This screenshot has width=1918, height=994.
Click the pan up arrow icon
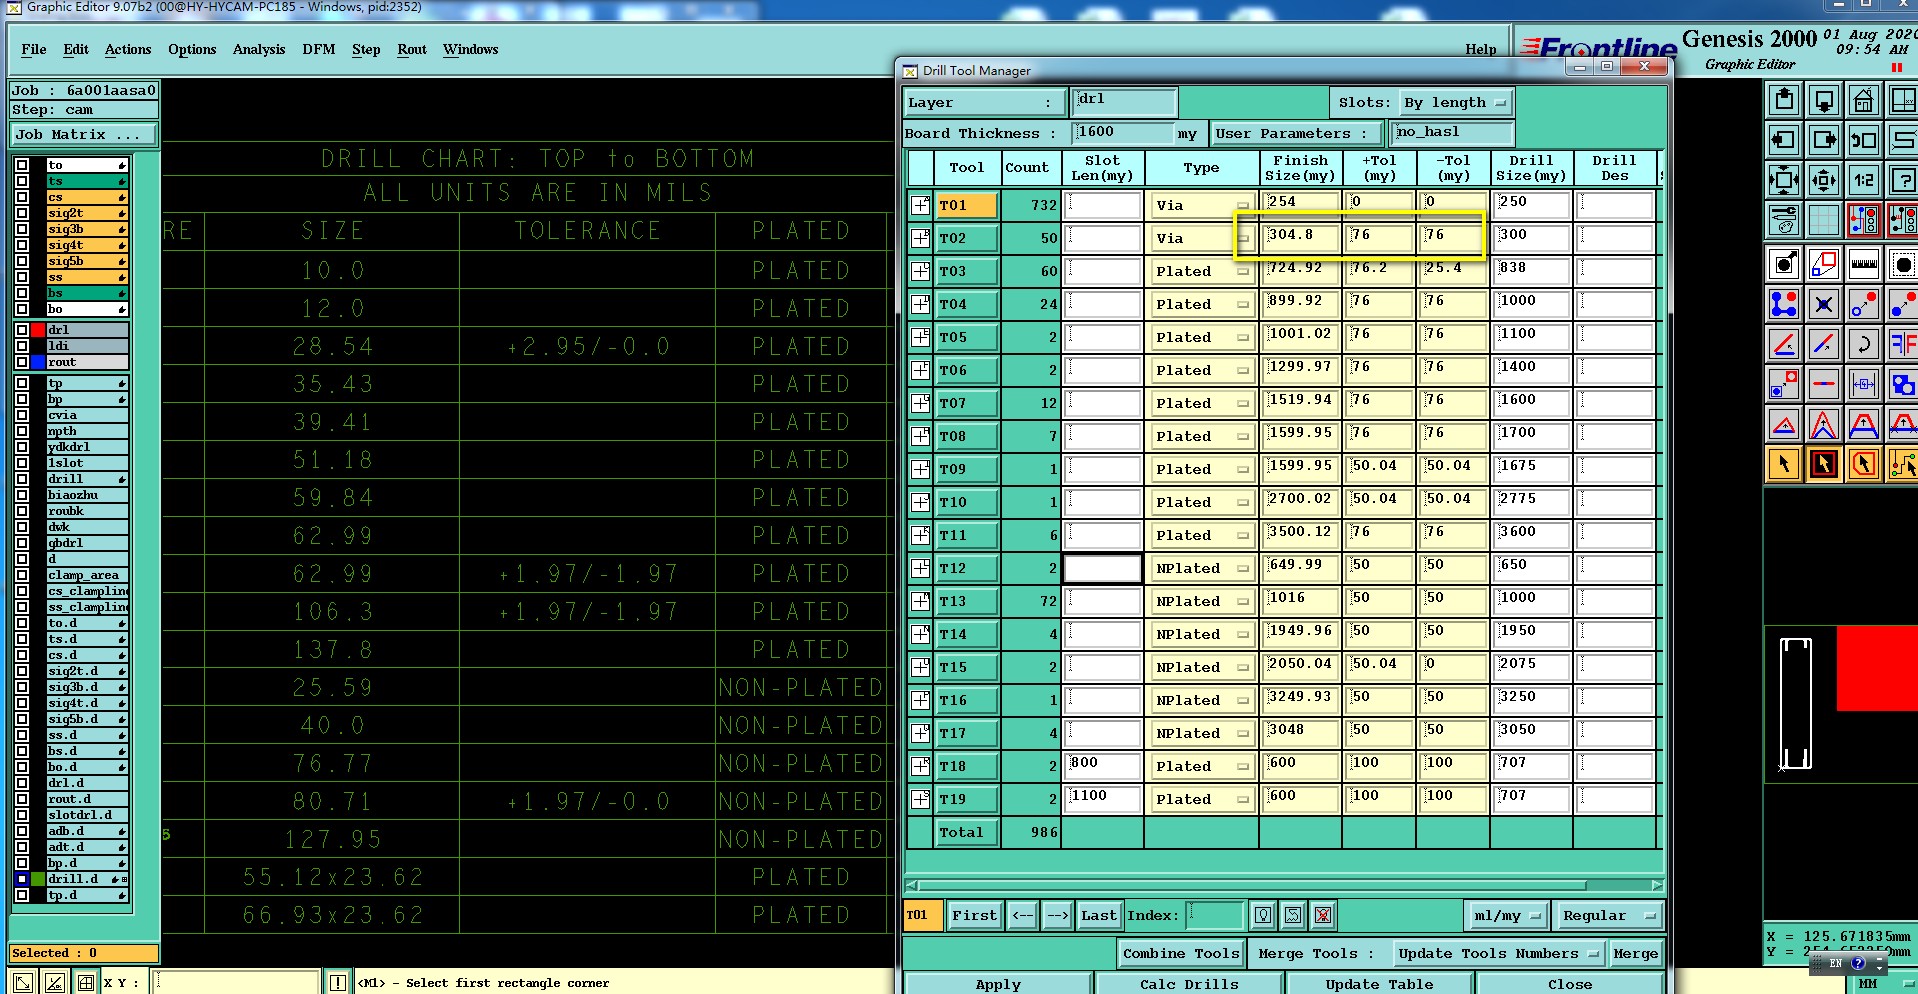pos(1784,101)
